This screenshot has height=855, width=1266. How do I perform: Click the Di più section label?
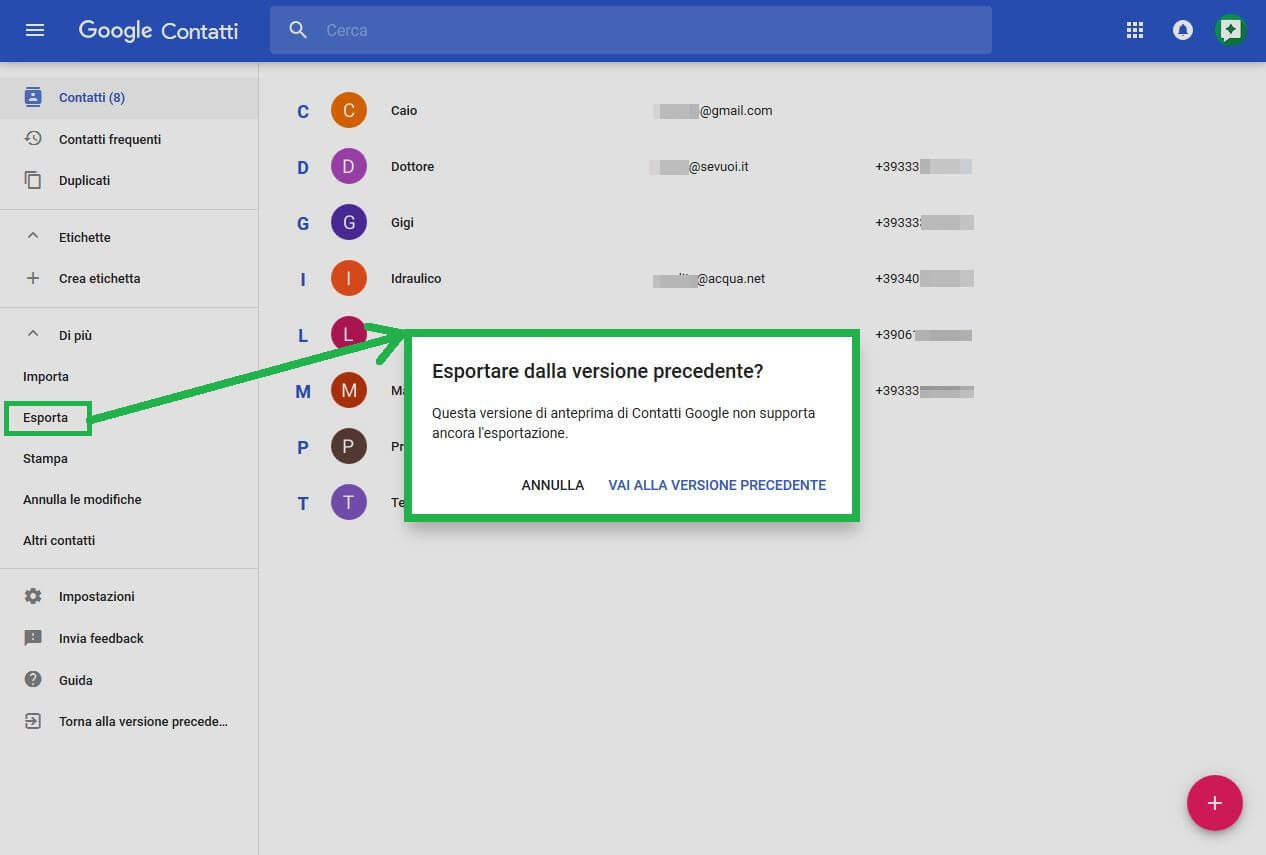(75, 335)
